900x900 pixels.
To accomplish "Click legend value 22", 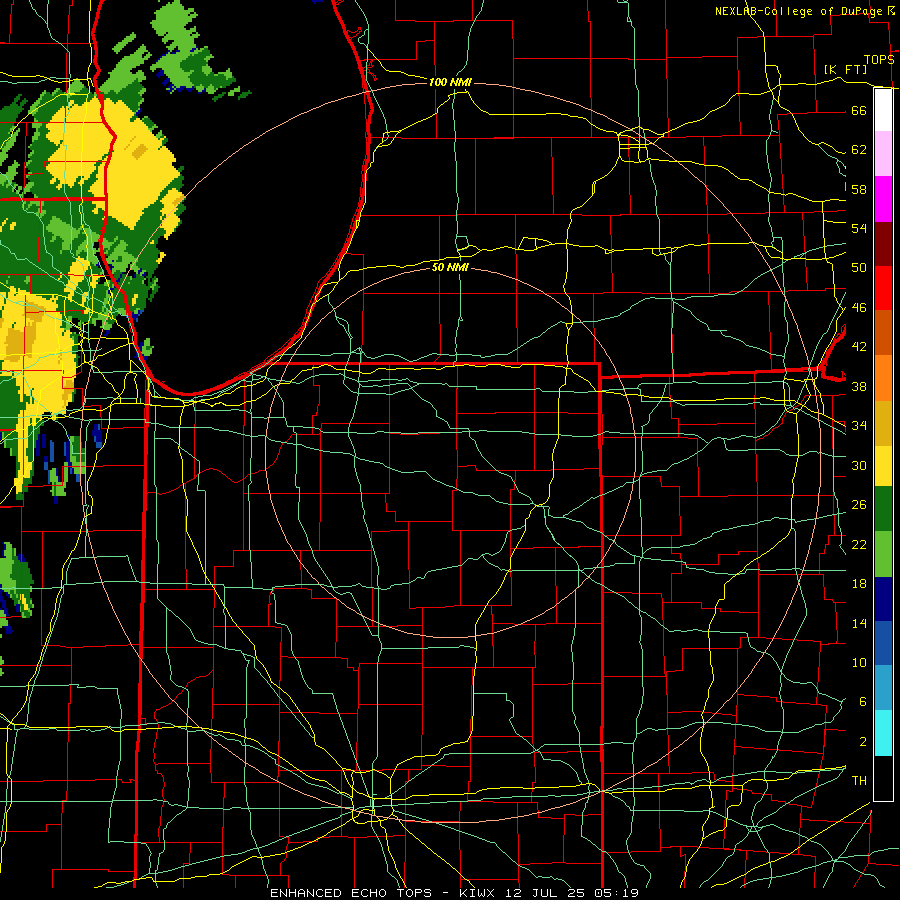I will (x=859, y=544).
